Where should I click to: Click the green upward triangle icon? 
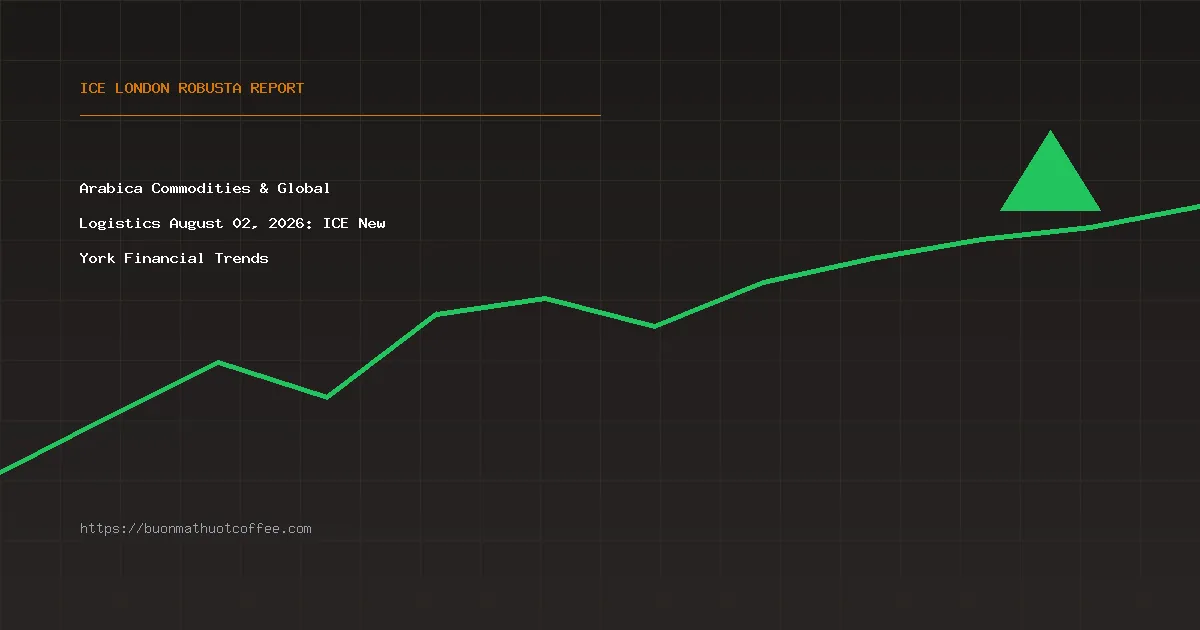(x=1050, y=171)
